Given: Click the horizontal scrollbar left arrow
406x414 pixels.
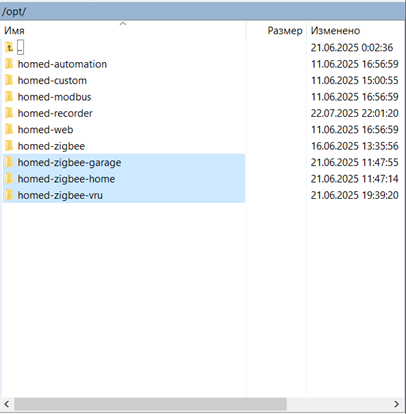Looking at the screenshot, I should point(7,404).
